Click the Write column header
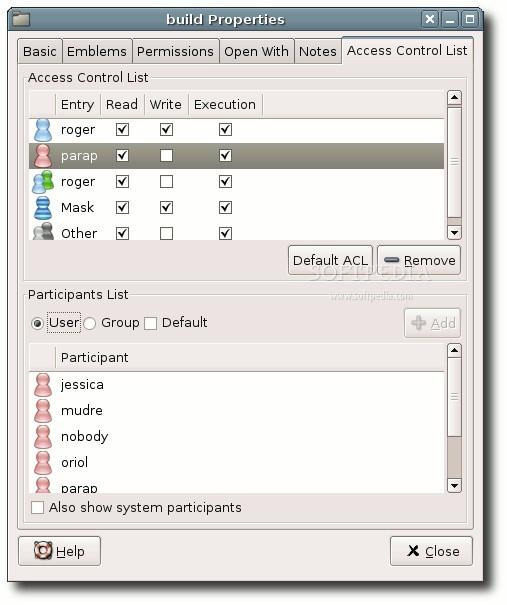Screen dimensions: 507x605 166,105
